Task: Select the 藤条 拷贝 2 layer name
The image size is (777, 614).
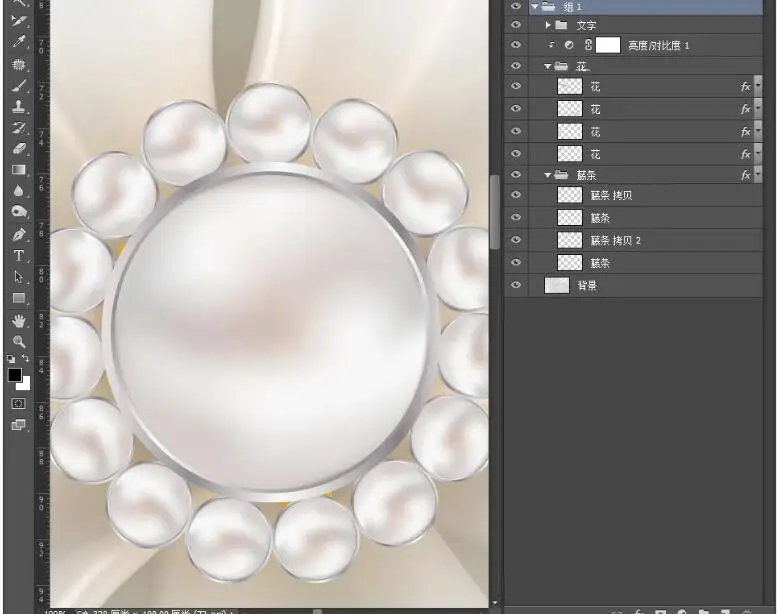Action: click(x=615, y=241)
